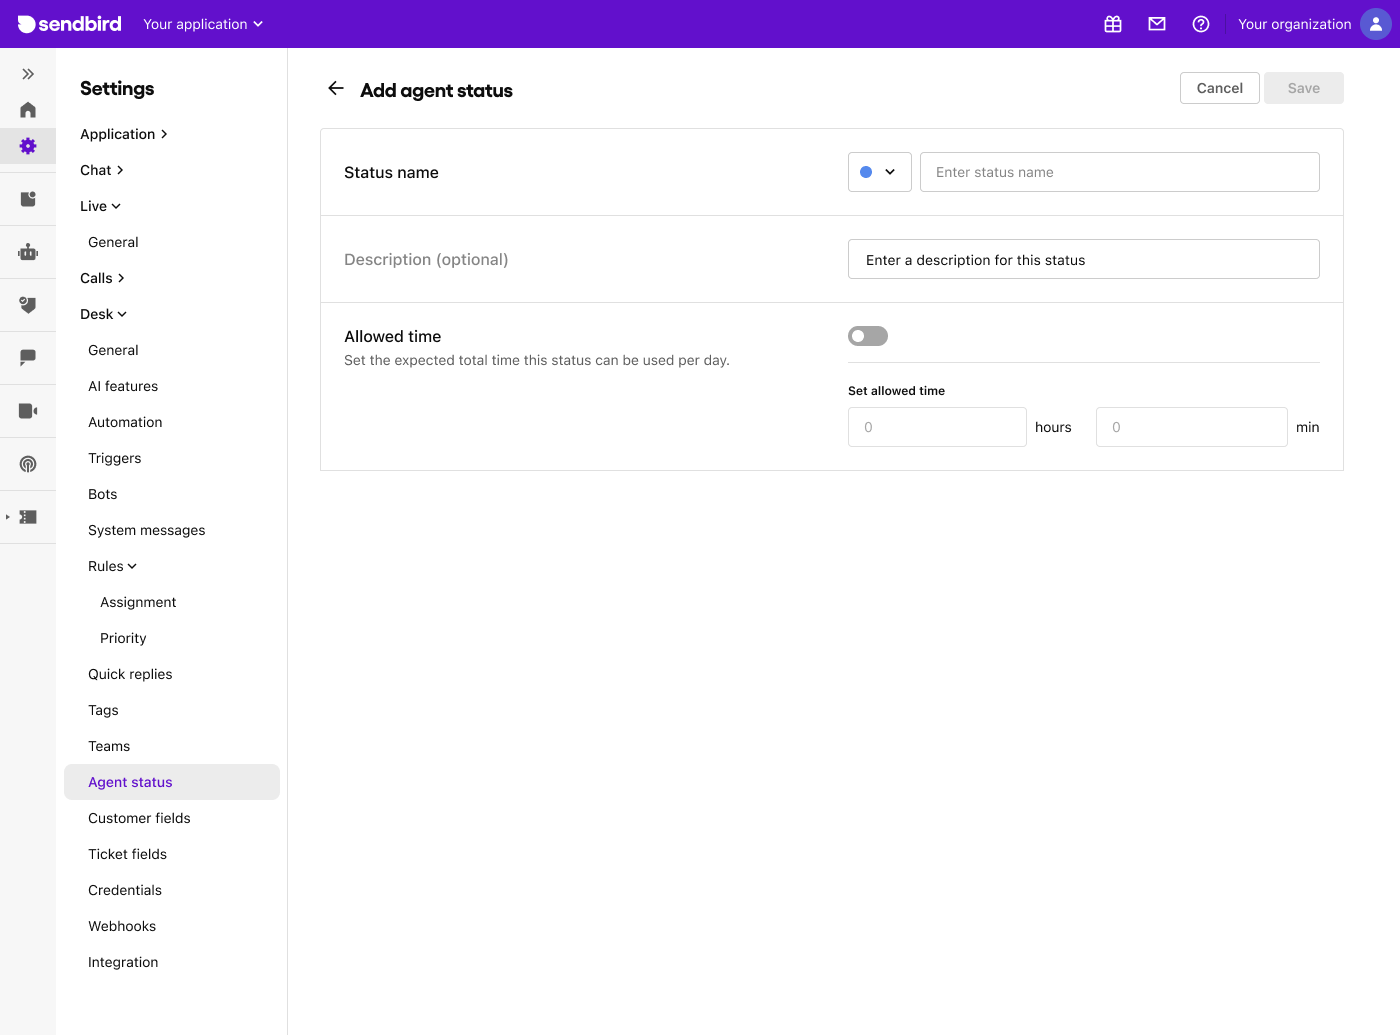Screen dimensions: 1400x1035
Task: Select Quick replies in settings menu
Action: click(x=130, y=674)
